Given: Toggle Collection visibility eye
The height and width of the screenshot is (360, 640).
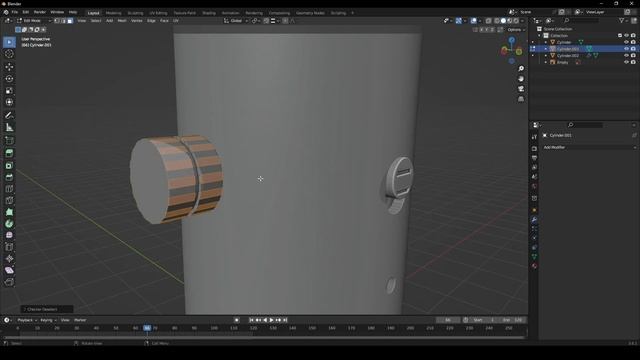Looking at the screenshot, I should 626,36.
